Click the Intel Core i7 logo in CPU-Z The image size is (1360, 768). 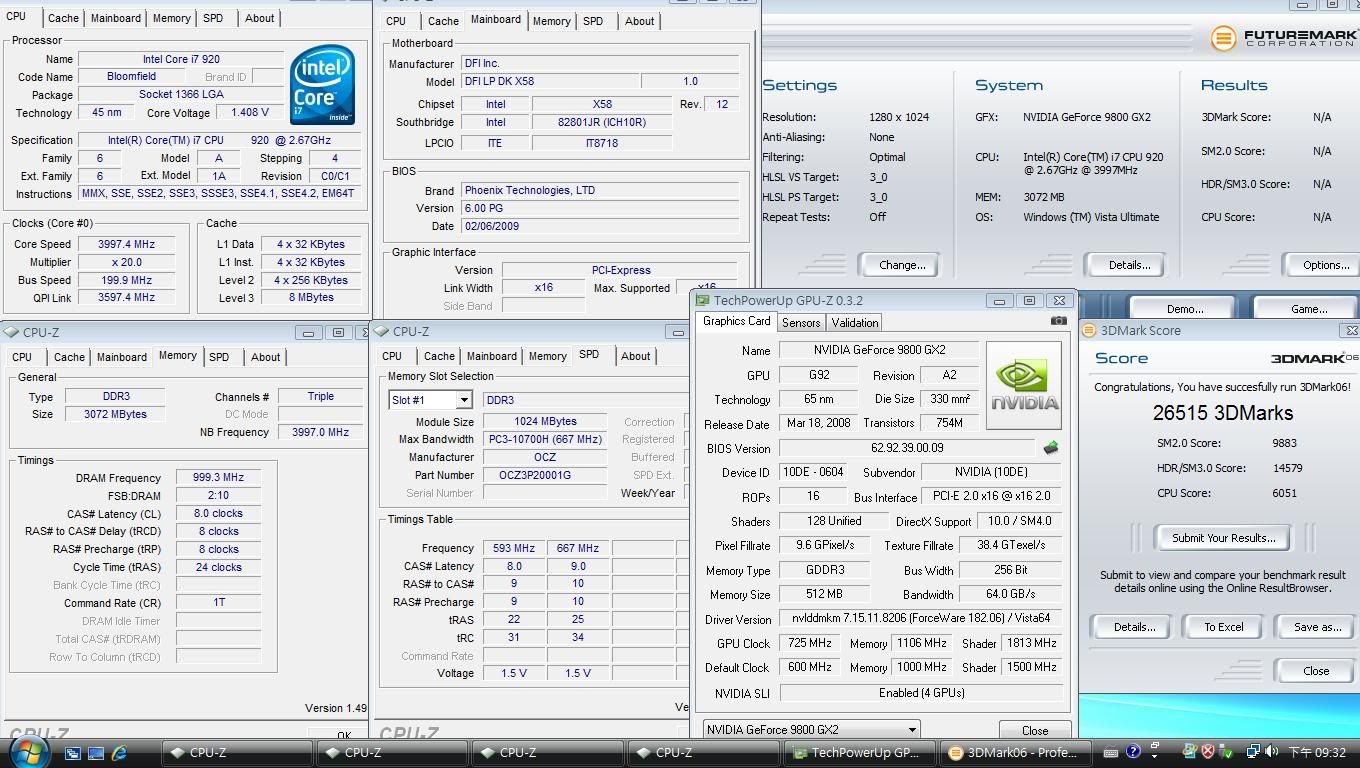coord(322,87)
